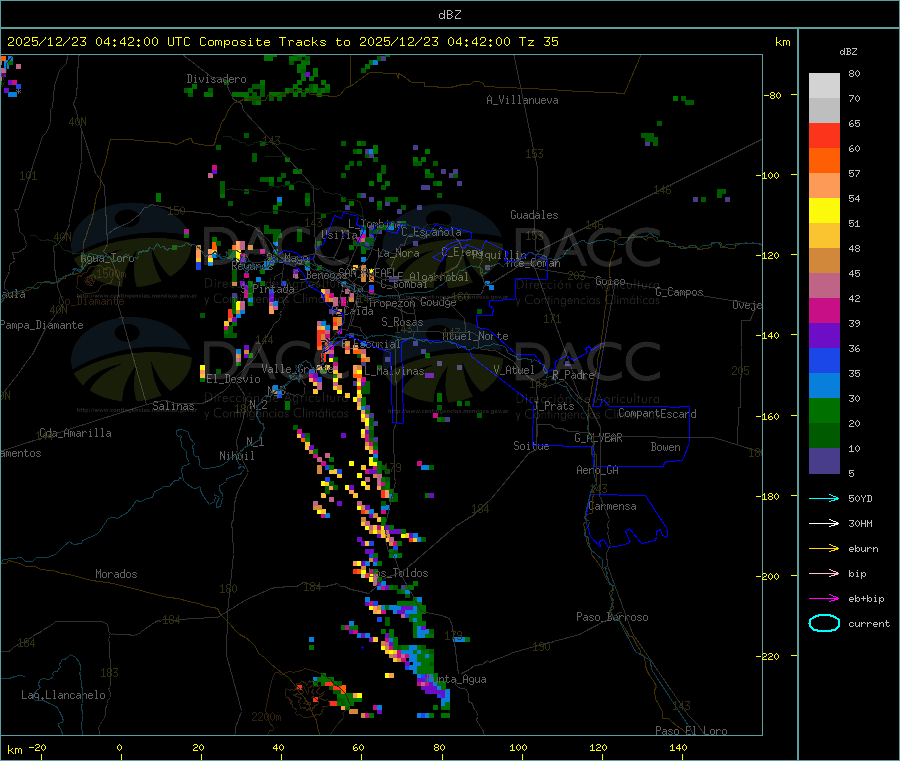This screenshot has width=900, height=761.
Task: Click the La_Nora location label
Action: 399,253
